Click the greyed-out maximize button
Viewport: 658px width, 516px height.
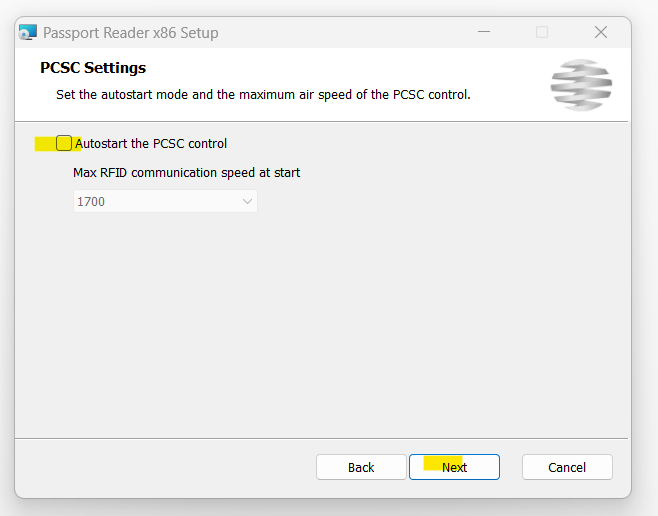tap(542, 32)
